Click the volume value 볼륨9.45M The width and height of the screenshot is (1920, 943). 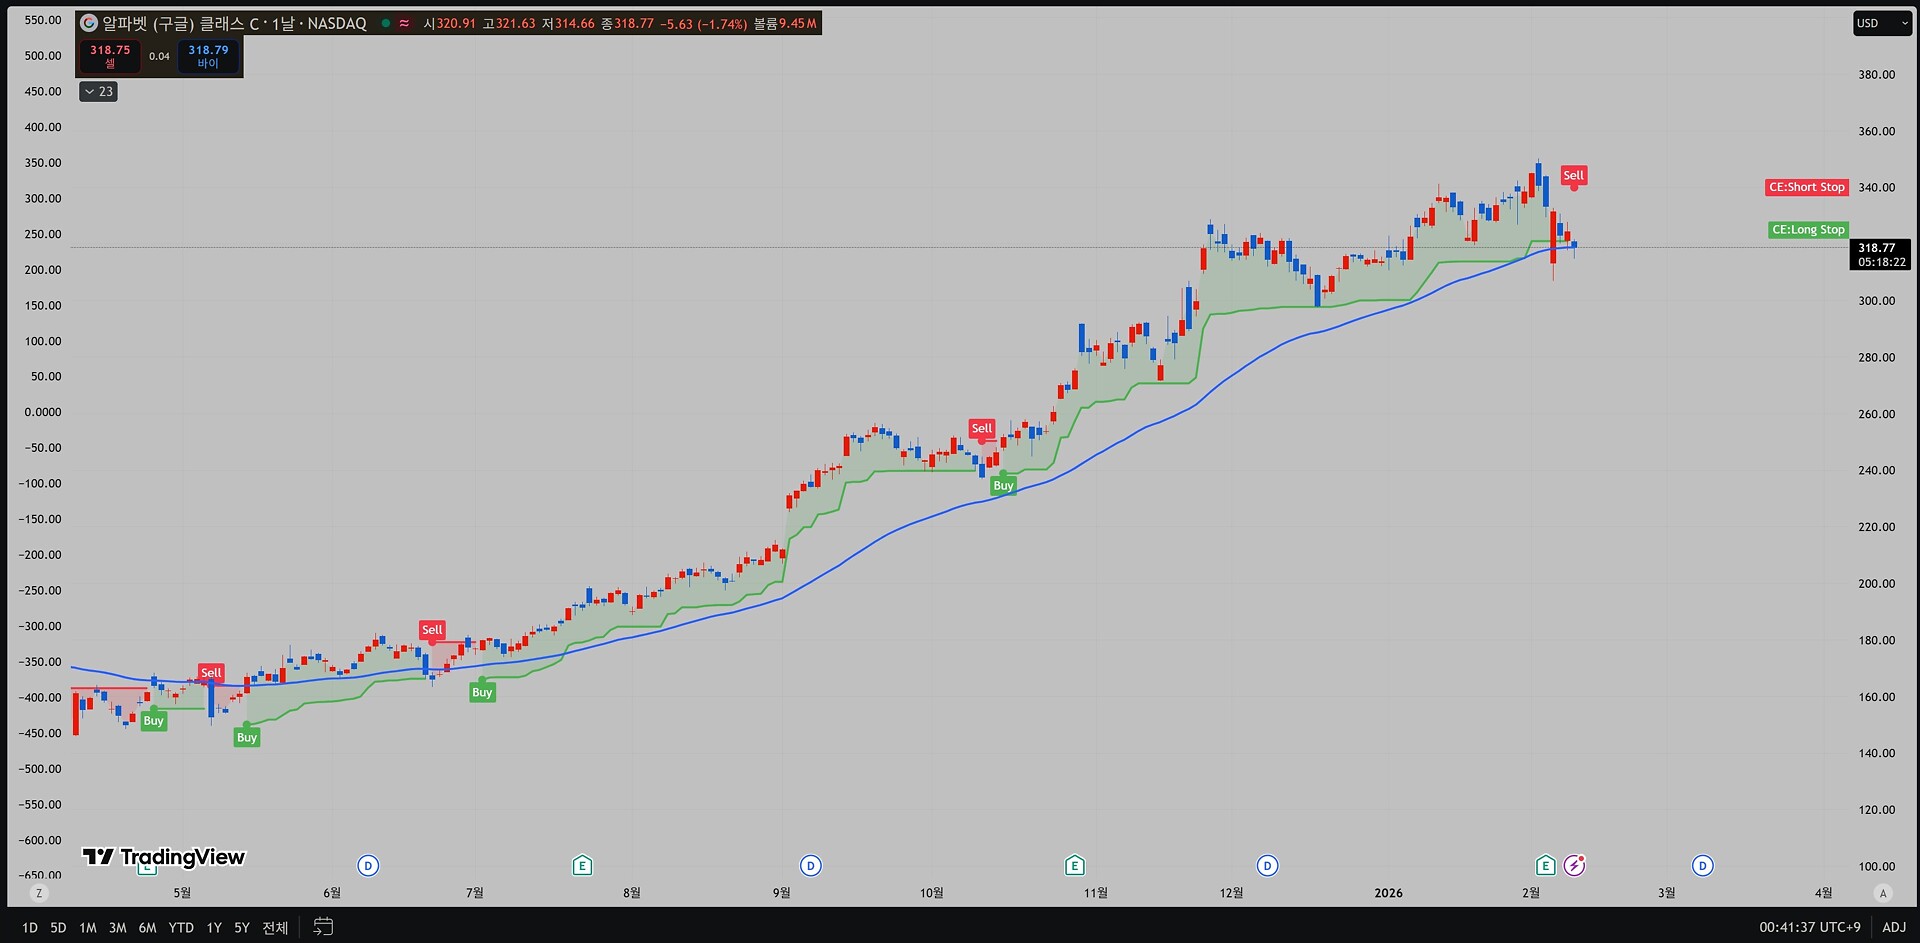tap(785, 23)
